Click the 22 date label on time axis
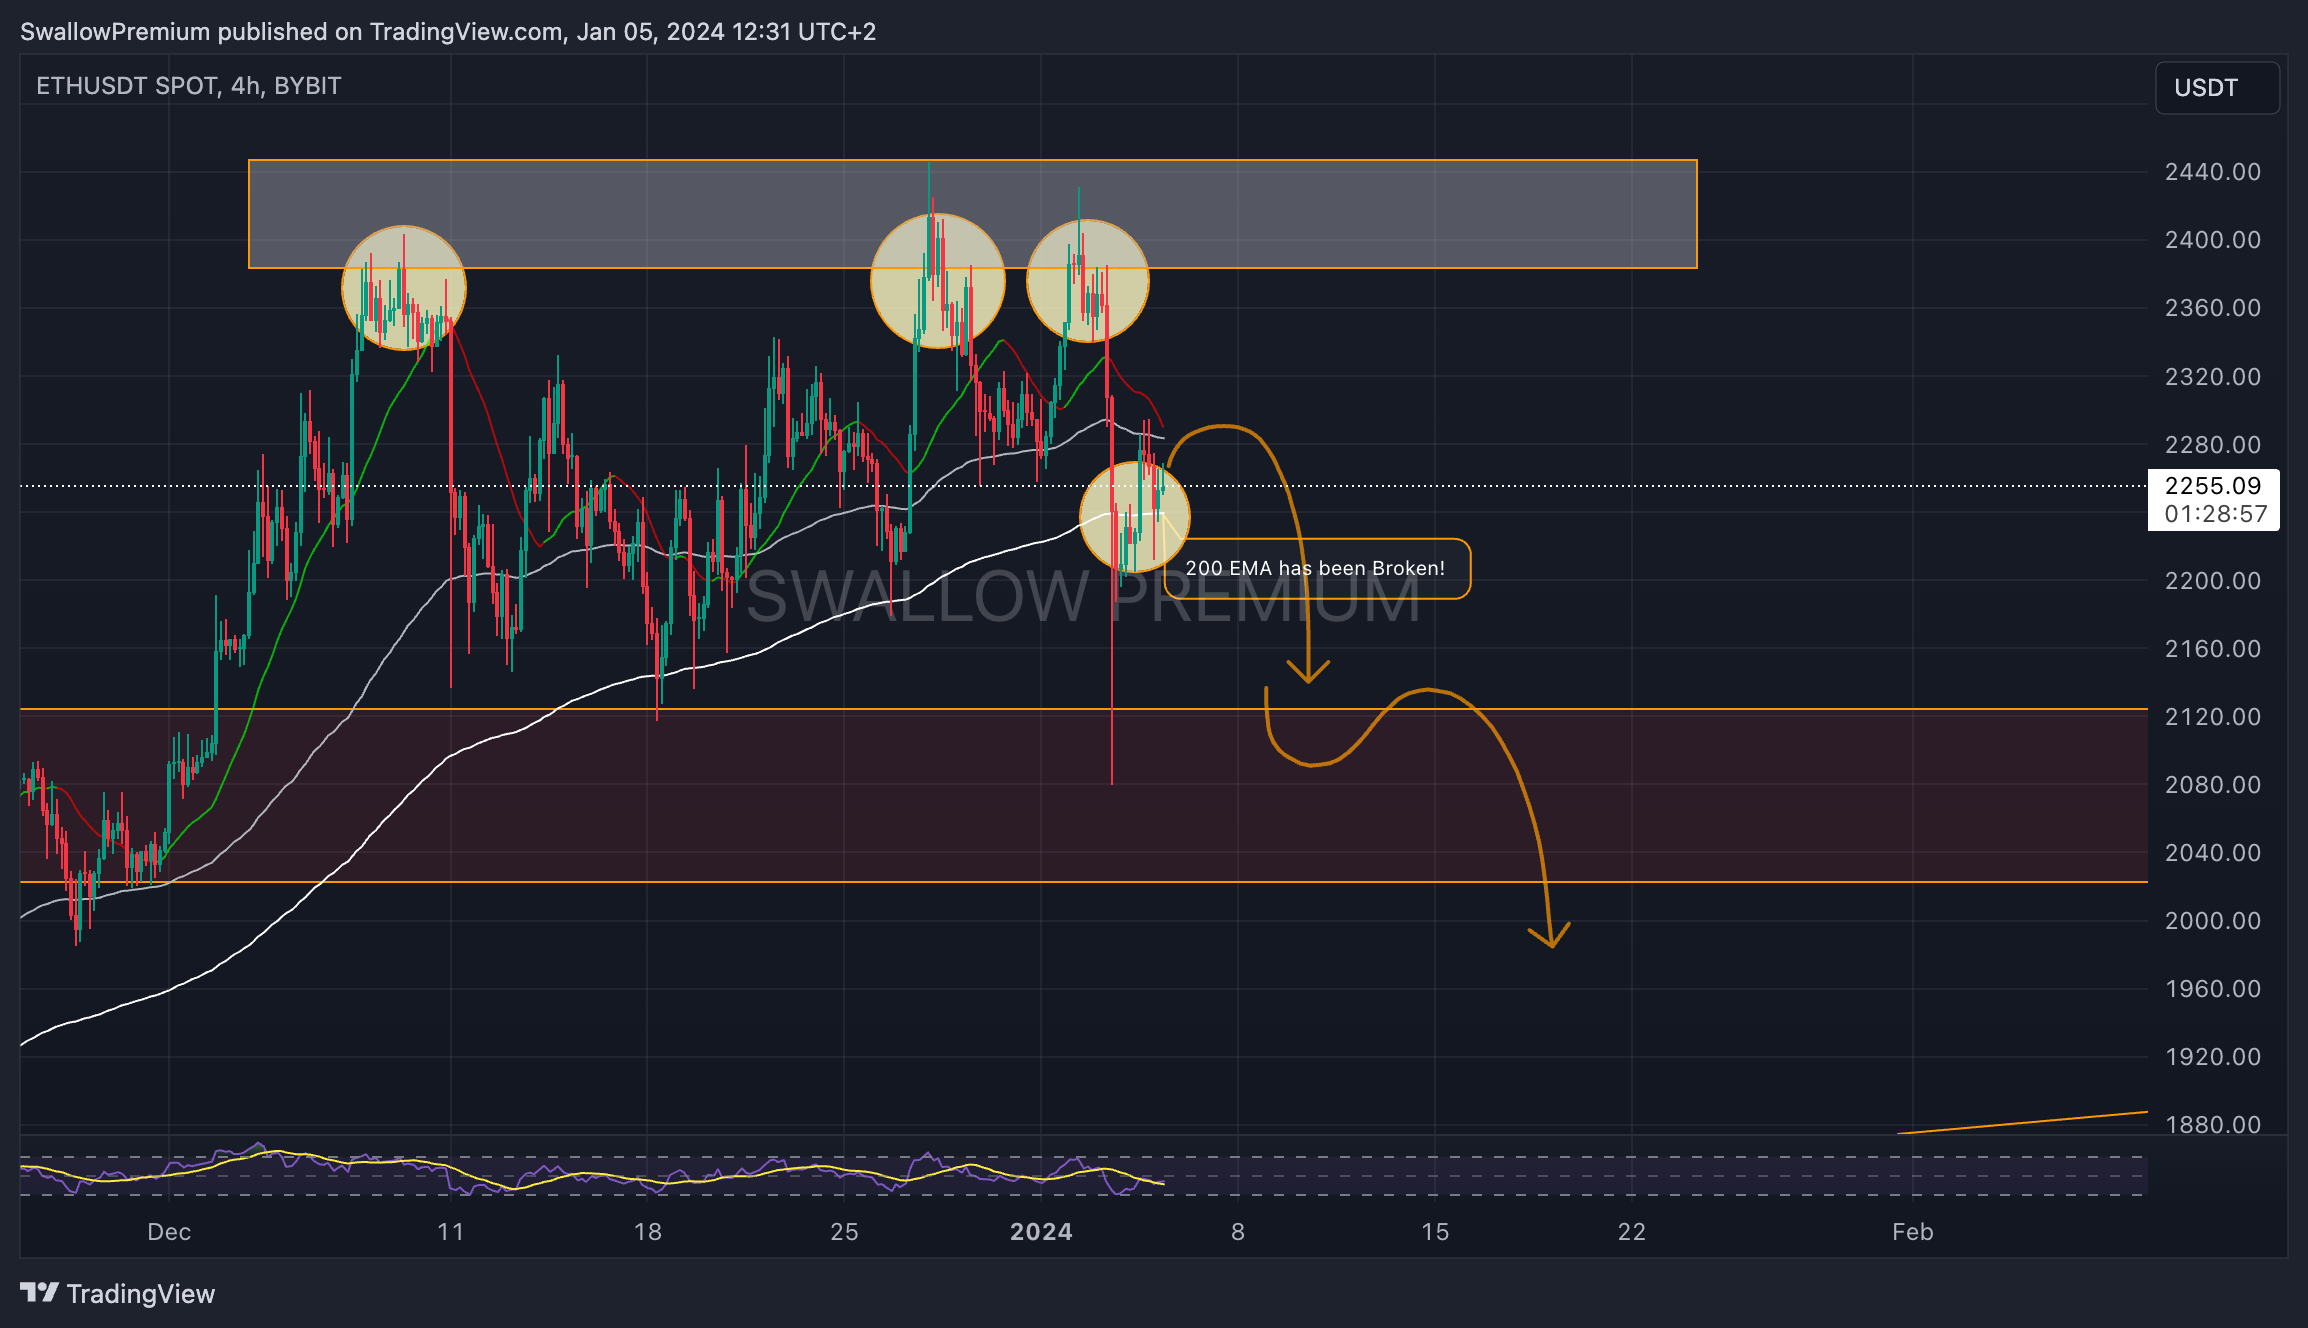The image size is (2308, 1328). [x=1632, y=1232]
